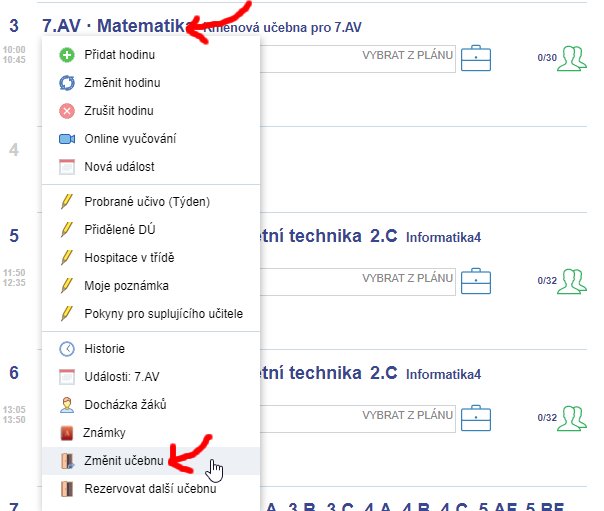Open Pokyny pro suplujícího učitele entry
Screen dimensions: 604x511
(x=163, y=313)
